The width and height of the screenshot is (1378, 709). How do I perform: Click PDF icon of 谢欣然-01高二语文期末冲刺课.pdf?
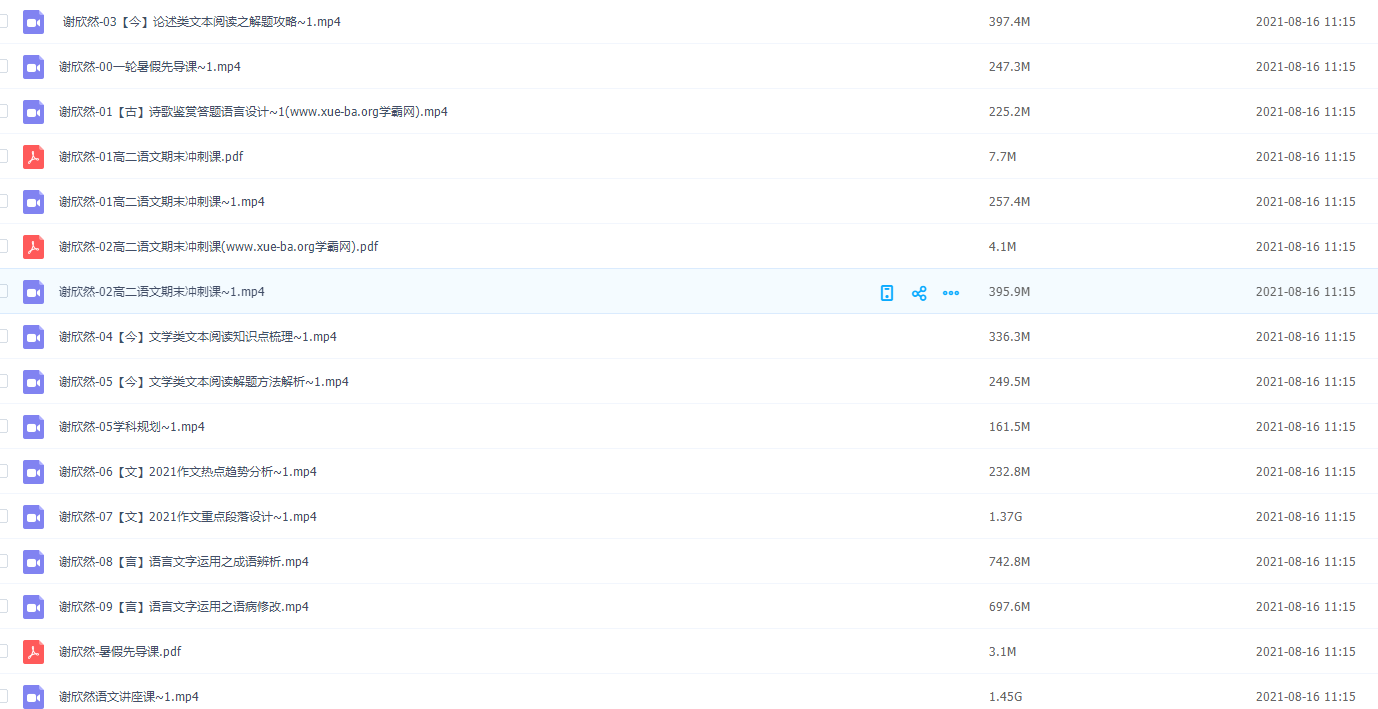coord(34,157)
